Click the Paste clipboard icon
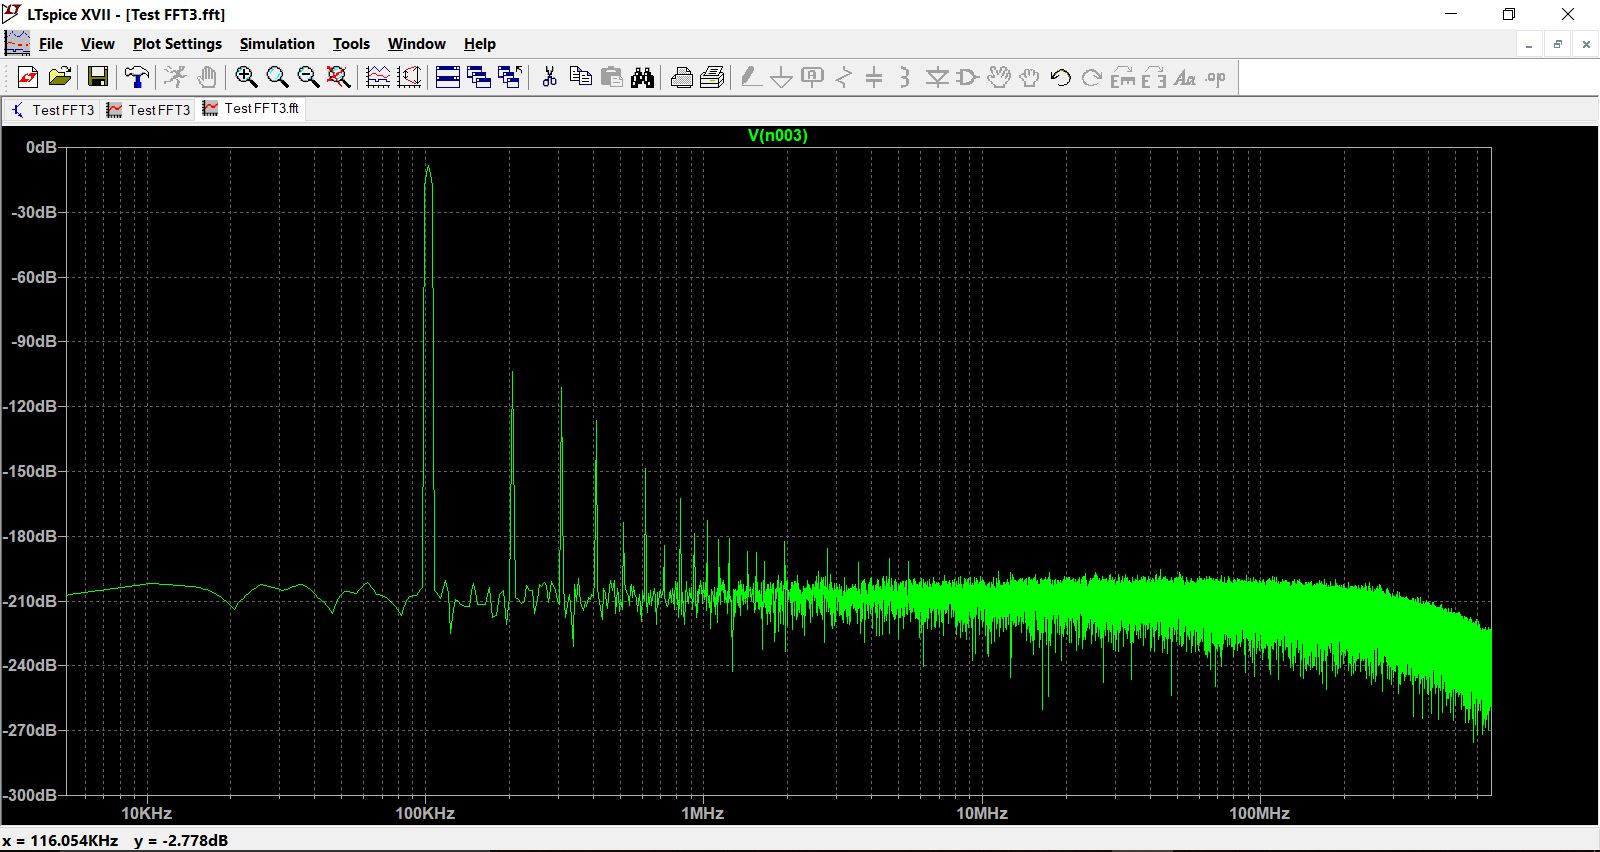 (611, 77)
